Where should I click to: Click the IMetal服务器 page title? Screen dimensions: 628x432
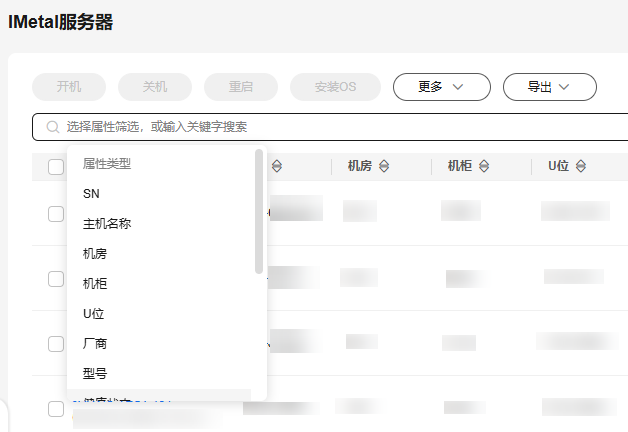click(60, 22)
